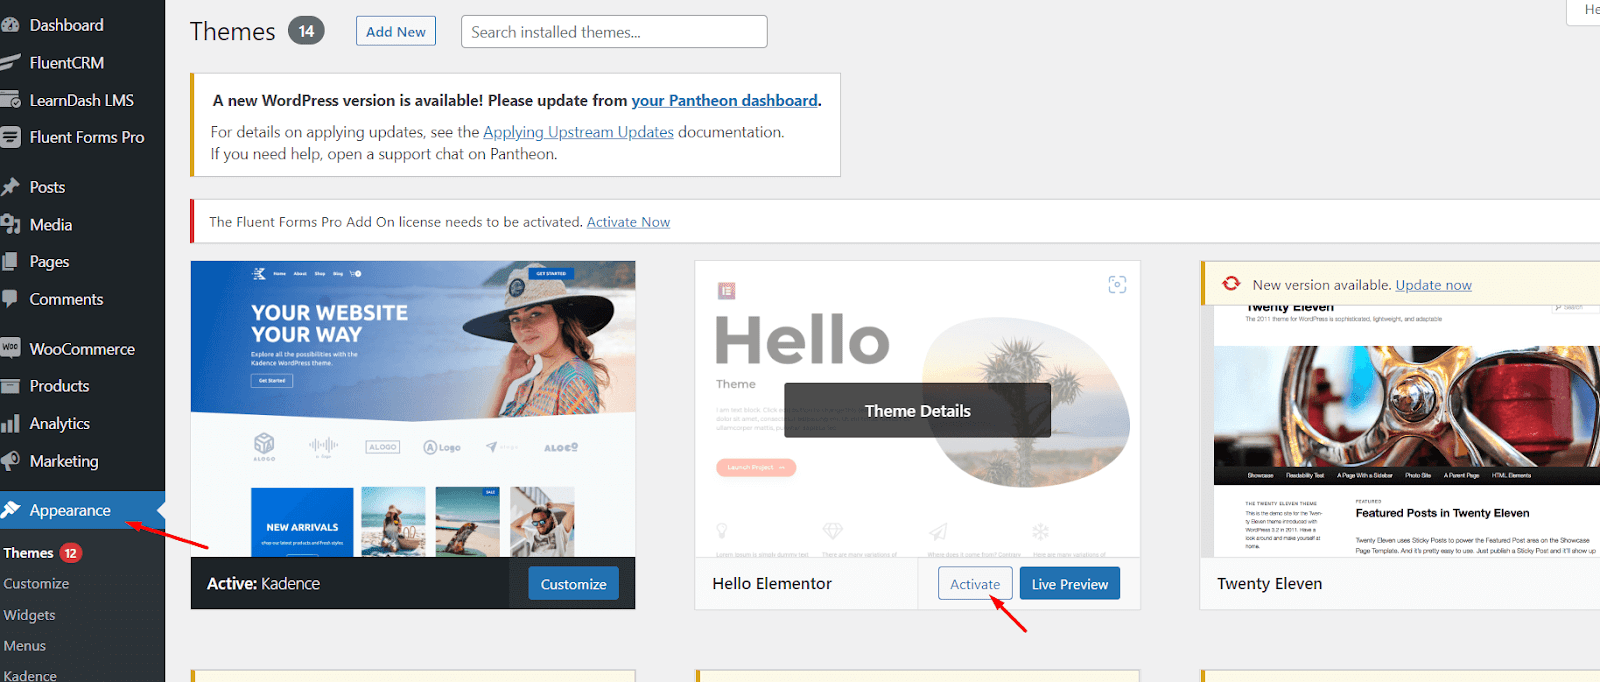Click Live Preview for Hello Elementor

click(x=1069, y=584)
